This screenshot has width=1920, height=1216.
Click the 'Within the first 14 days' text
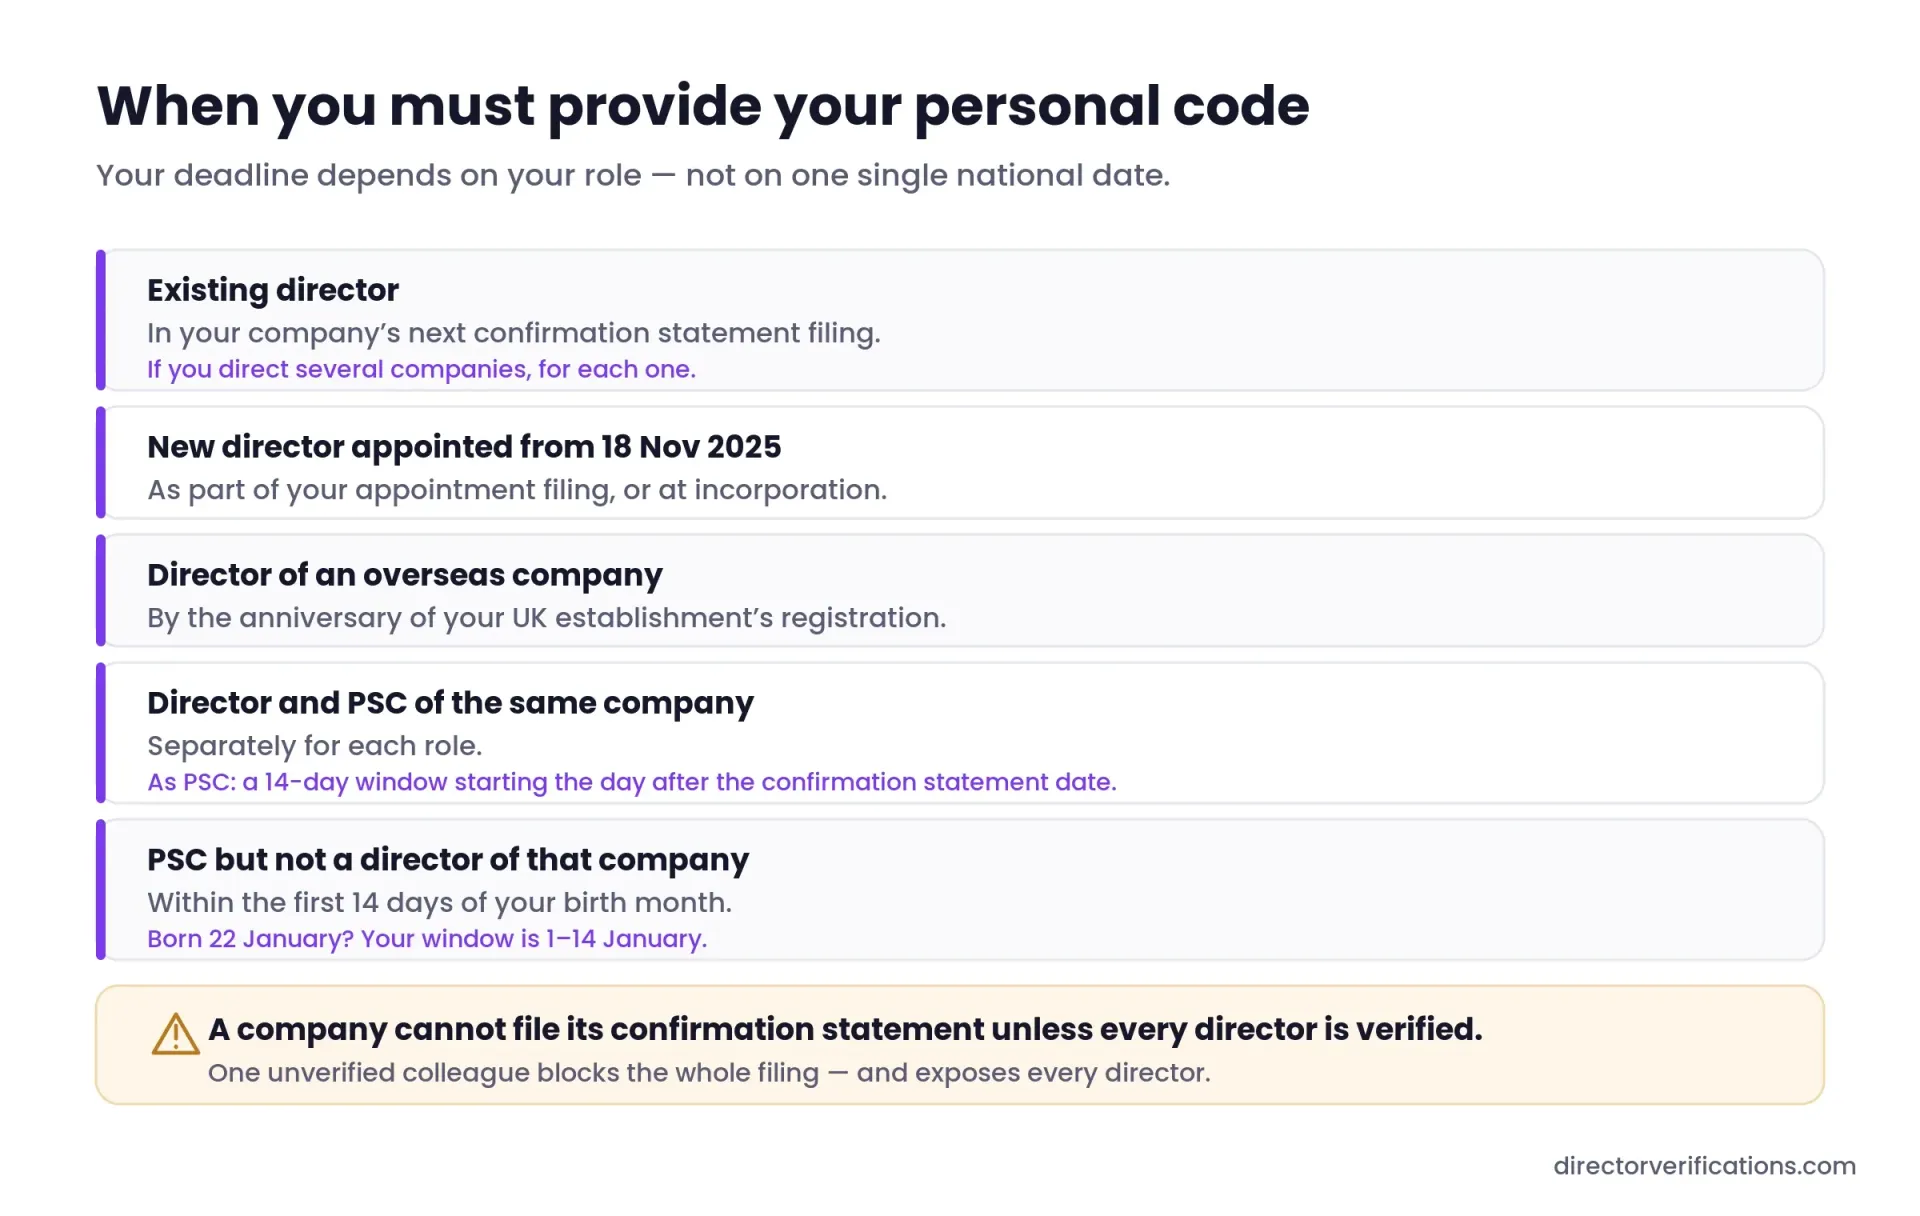click(x=440, y=903)
